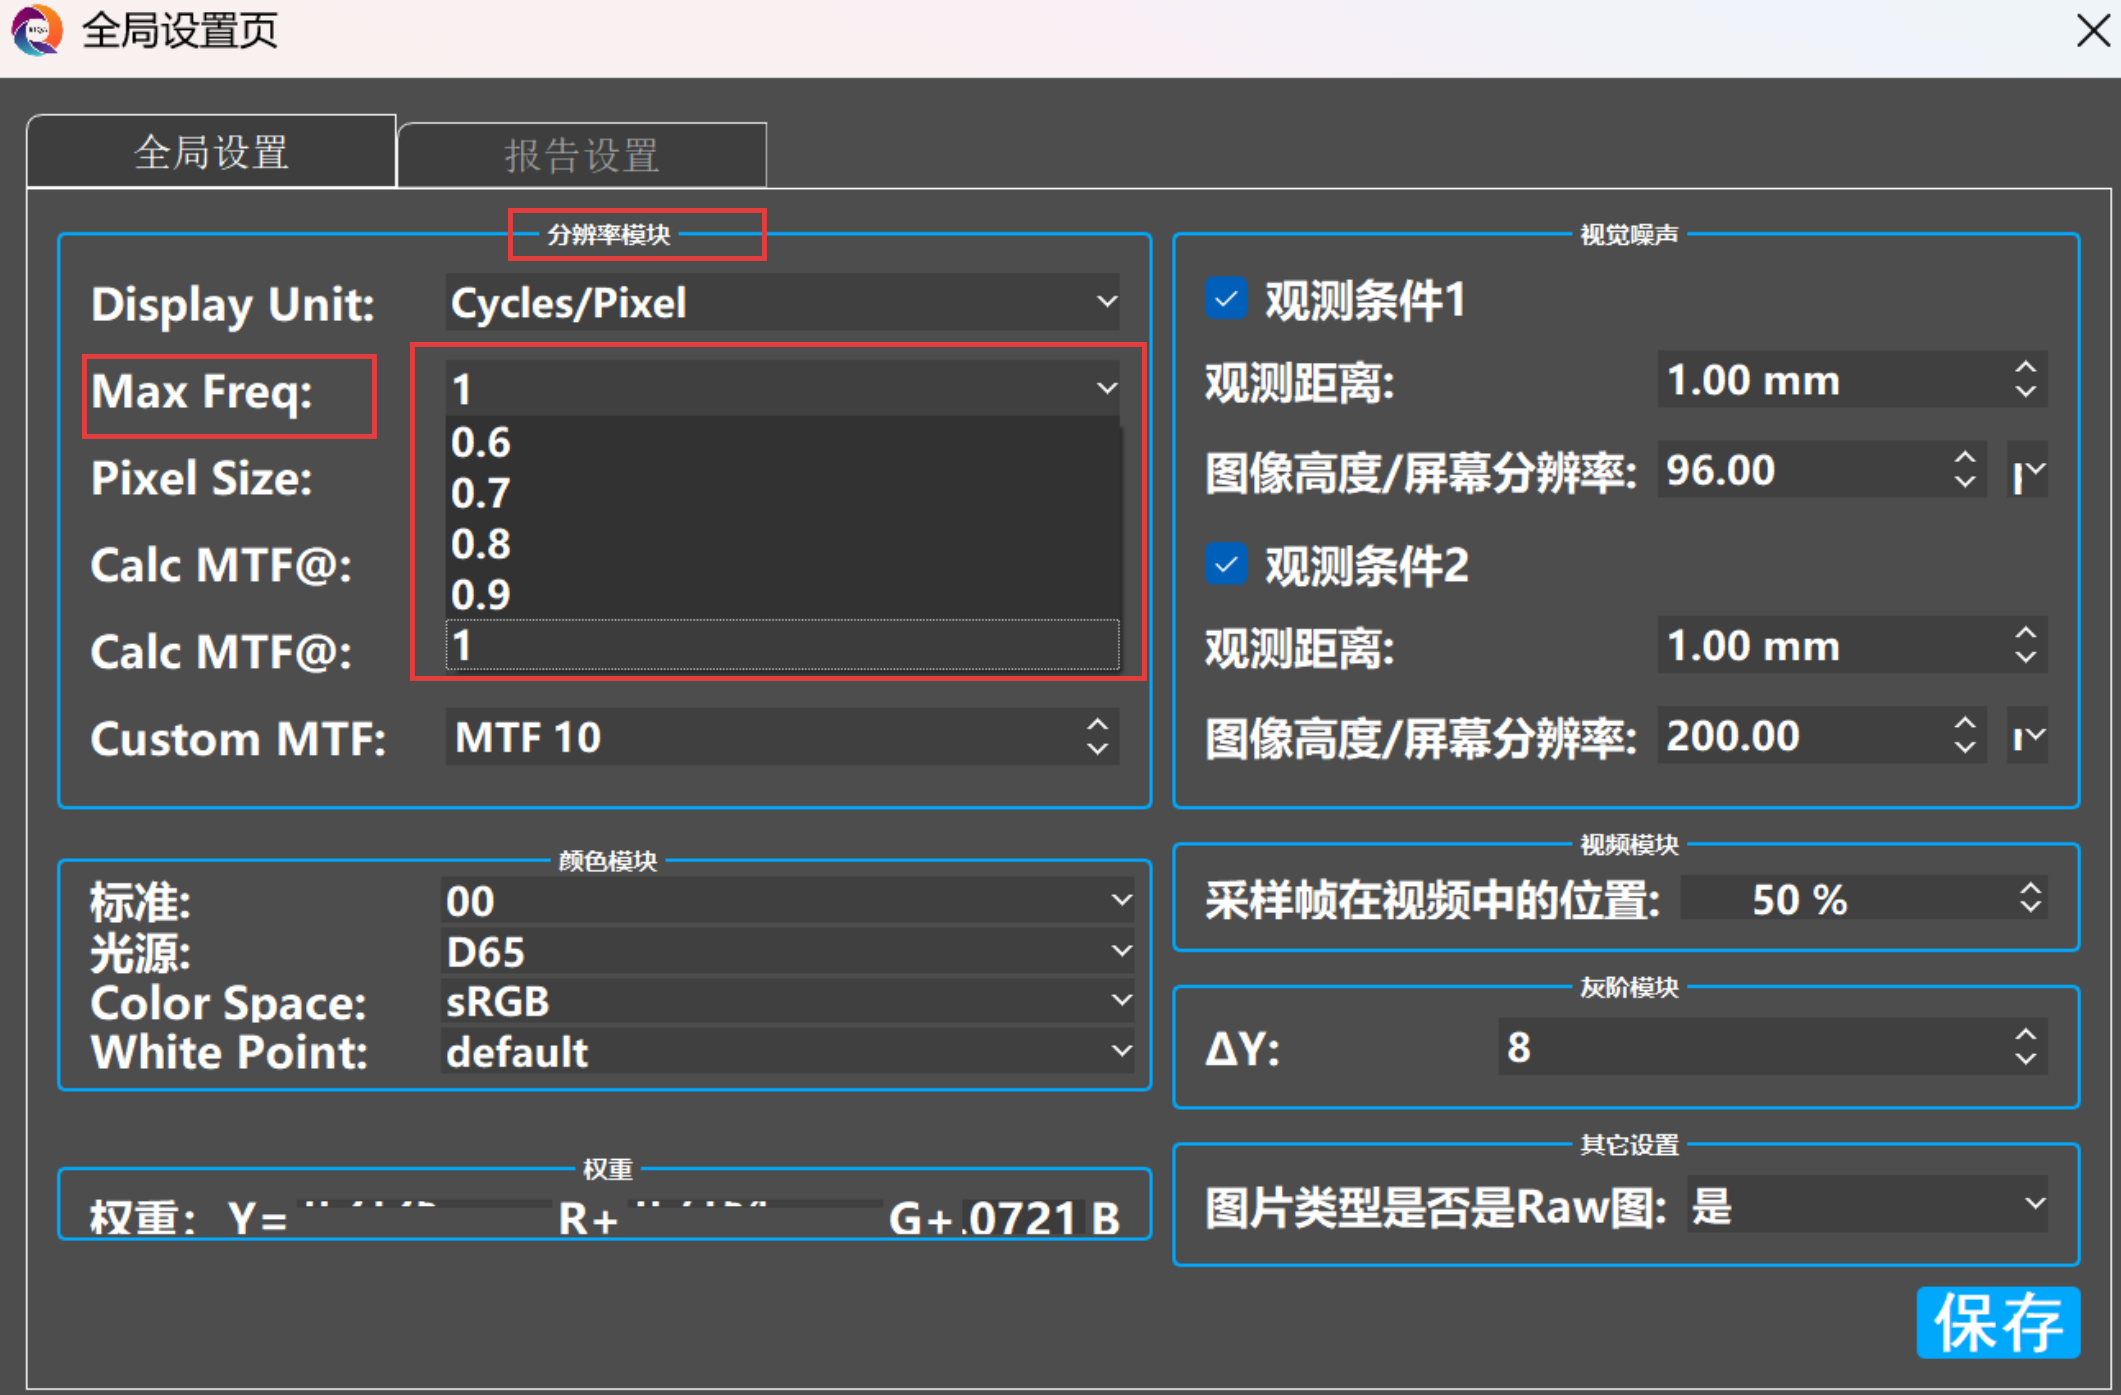The height and width of the screenshot is (1395, 2121).
Task: Close the global settings window
Action: pos(2092,30)
